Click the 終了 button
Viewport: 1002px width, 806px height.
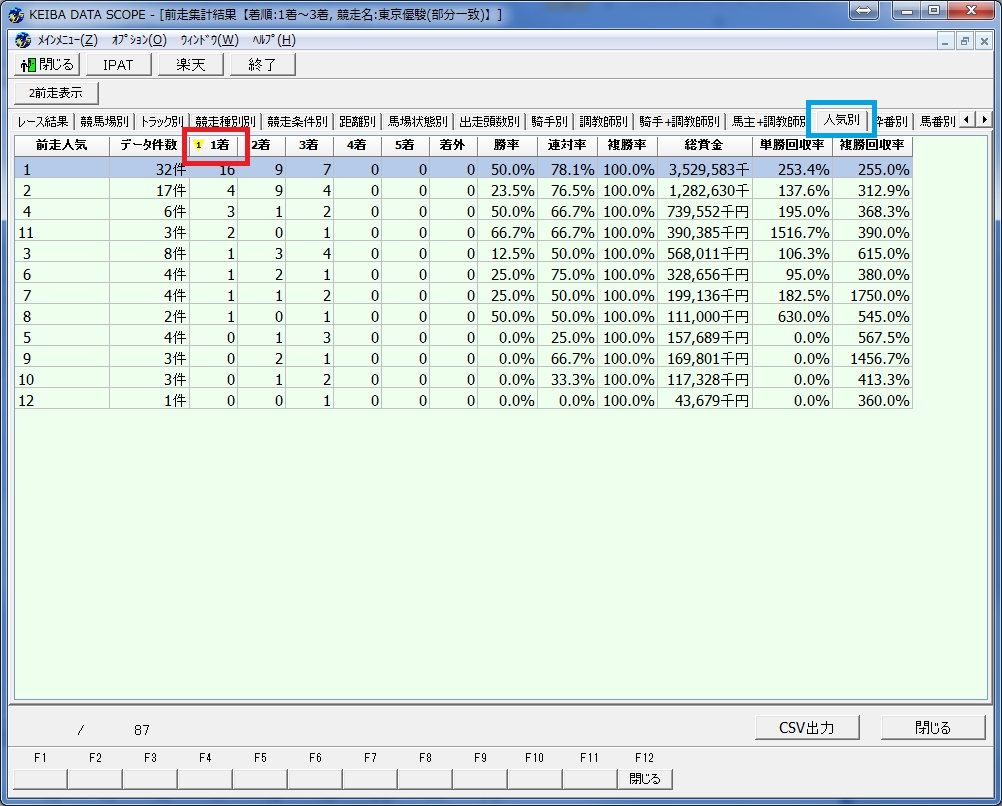point(262,65)
